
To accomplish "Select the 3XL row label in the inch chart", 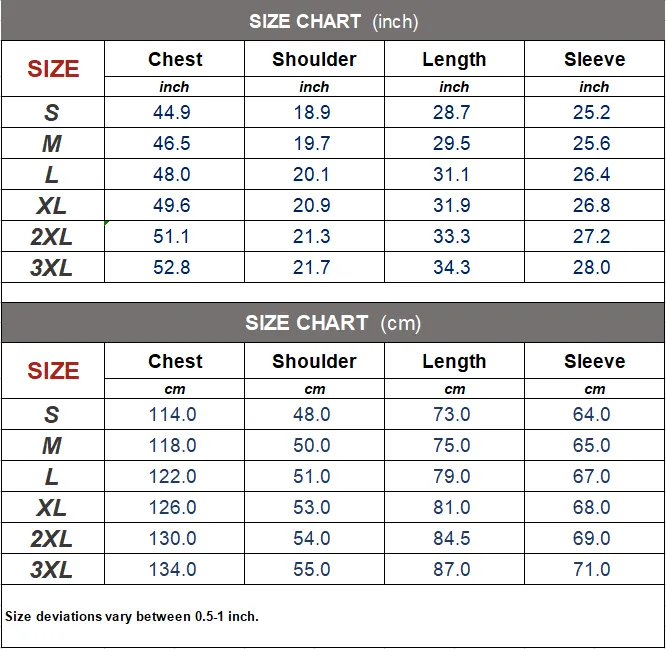I will [52, 268].
